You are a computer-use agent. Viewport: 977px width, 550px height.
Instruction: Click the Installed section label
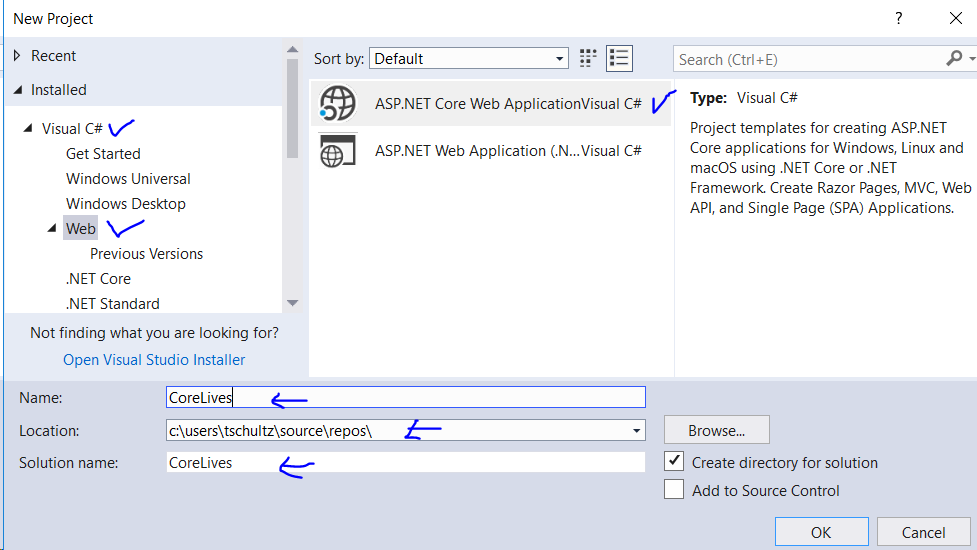coord(59,90)
